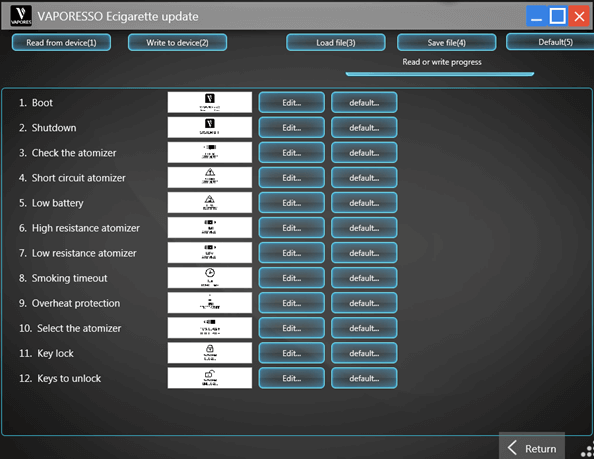Screen dimensions: 594x459
Task: Click Save file(4) button
Action: 447,42
